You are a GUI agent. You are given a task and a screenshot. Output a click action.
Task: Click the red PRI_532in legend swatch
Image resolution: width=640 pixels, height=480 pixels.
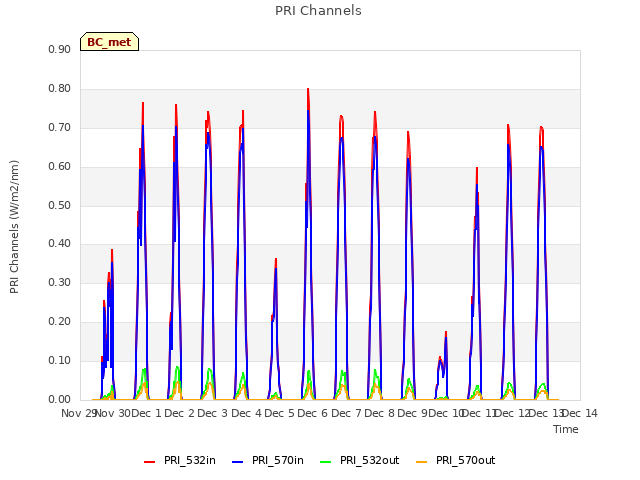click(x=149, y=462)
